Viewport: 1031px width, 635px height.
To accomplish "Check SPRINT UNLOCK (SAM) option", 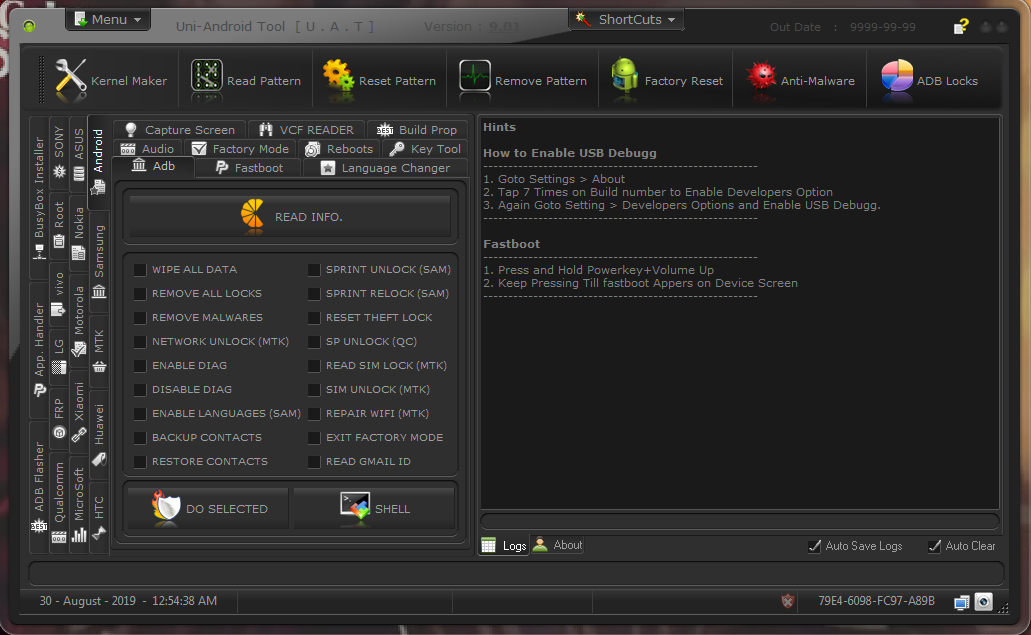I will point(314,270).
